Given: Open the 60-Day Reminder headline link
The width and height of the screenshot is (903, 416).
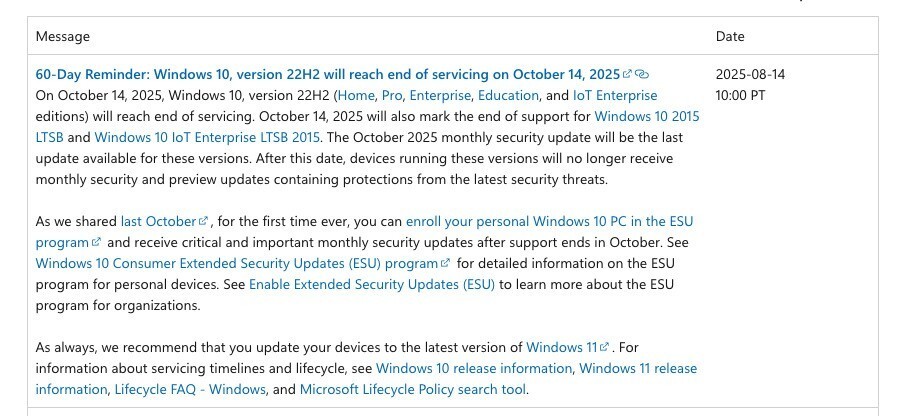Looking at the screenshot, I should click(x=328, y=74).
